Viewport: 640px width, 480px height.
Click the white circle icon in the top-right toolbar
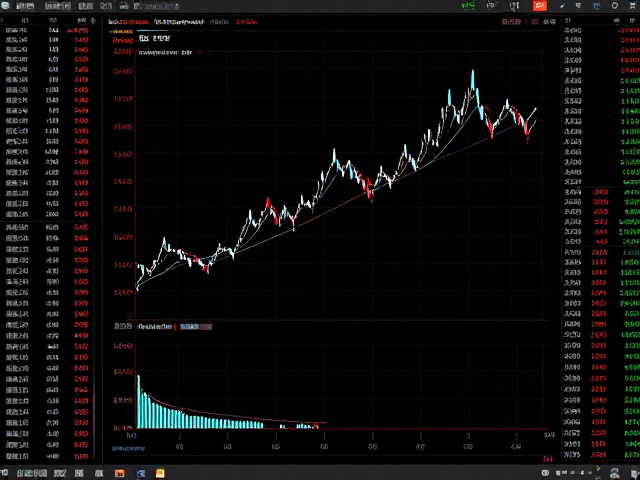615,6
